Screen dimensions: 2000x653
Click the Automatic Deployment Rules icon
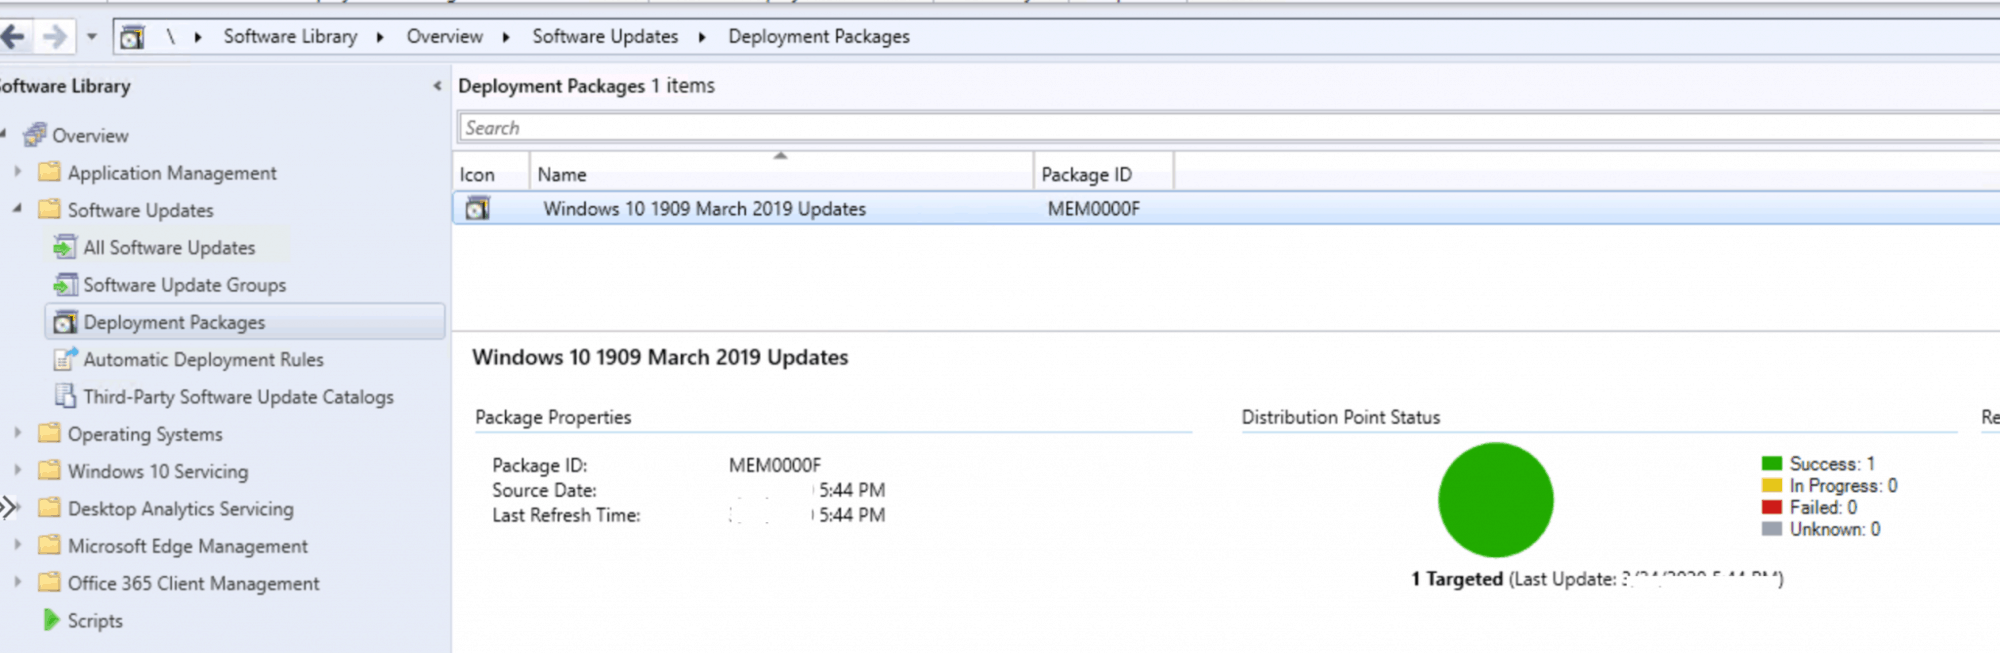[x=65, y=359]
